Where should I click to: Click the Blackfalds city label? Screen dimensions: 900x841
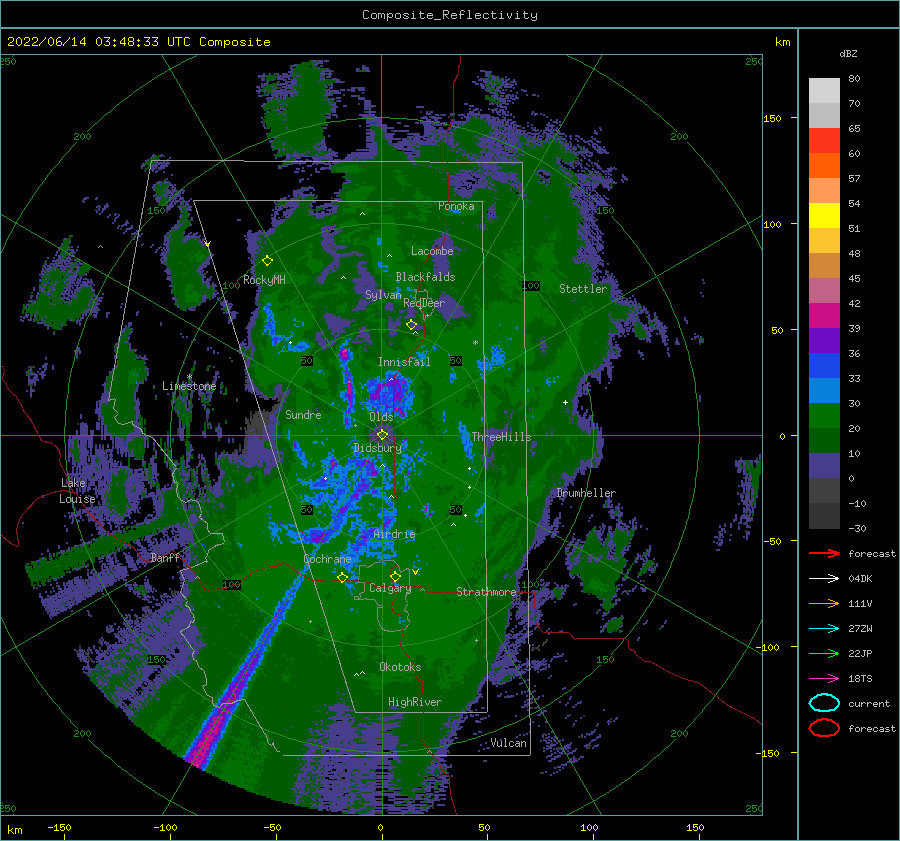425,277
